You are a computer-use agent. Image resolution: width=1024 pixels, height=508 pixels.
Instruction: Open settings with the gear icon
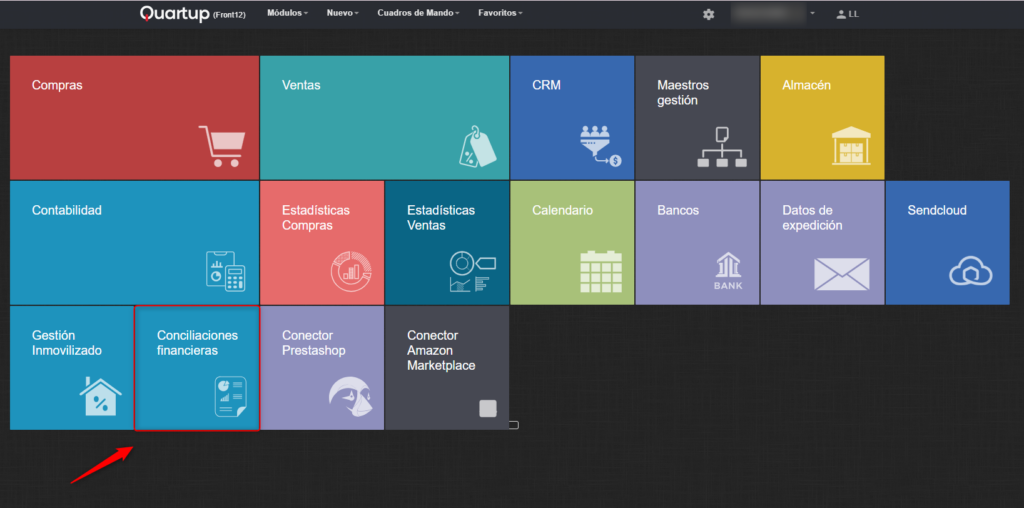click(x=709, y=14)
